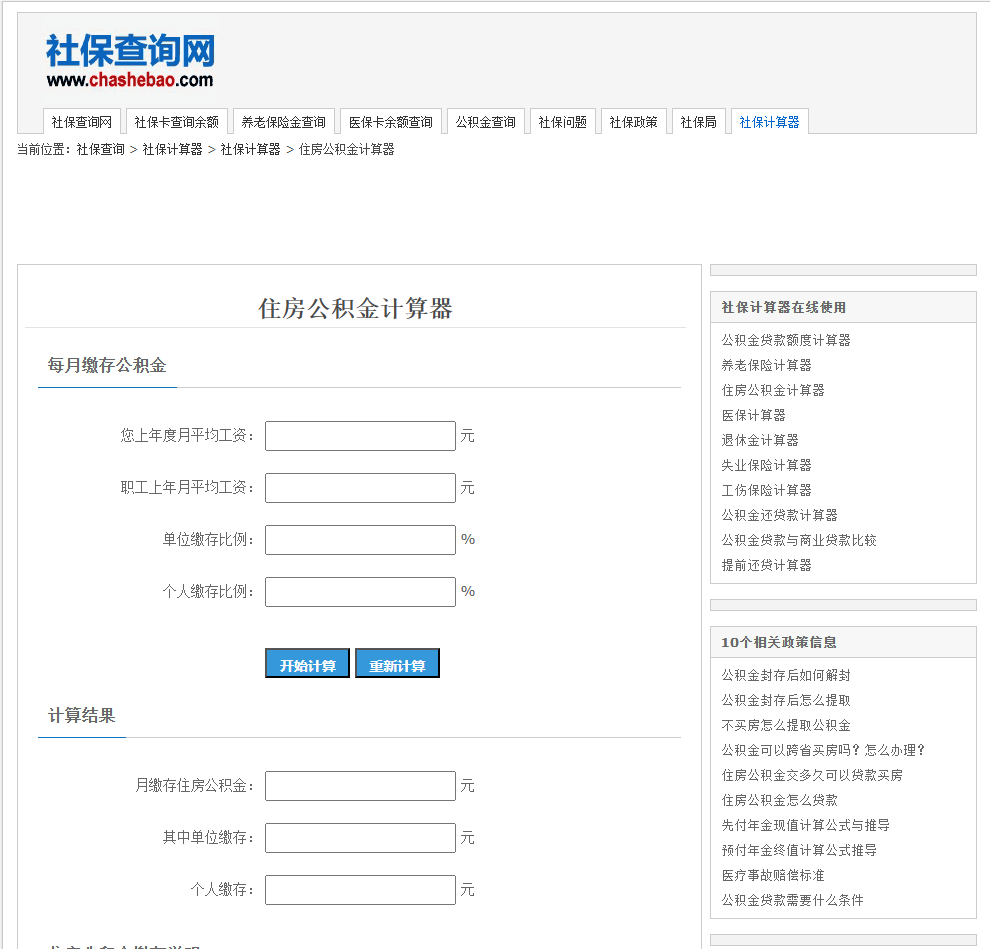Click the 开始计算 button
Screen dimensions: 990x949
point(306,662)
